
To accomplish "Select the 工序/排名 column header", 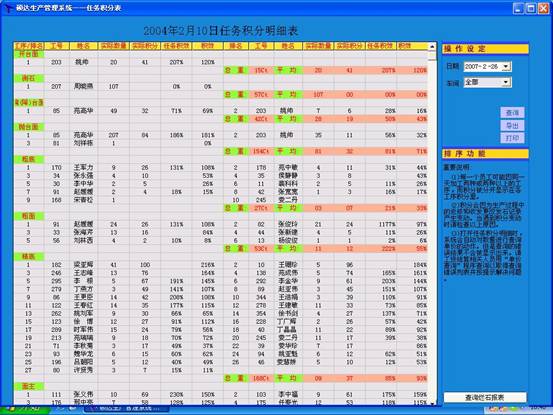I will [x=29, y=46].
